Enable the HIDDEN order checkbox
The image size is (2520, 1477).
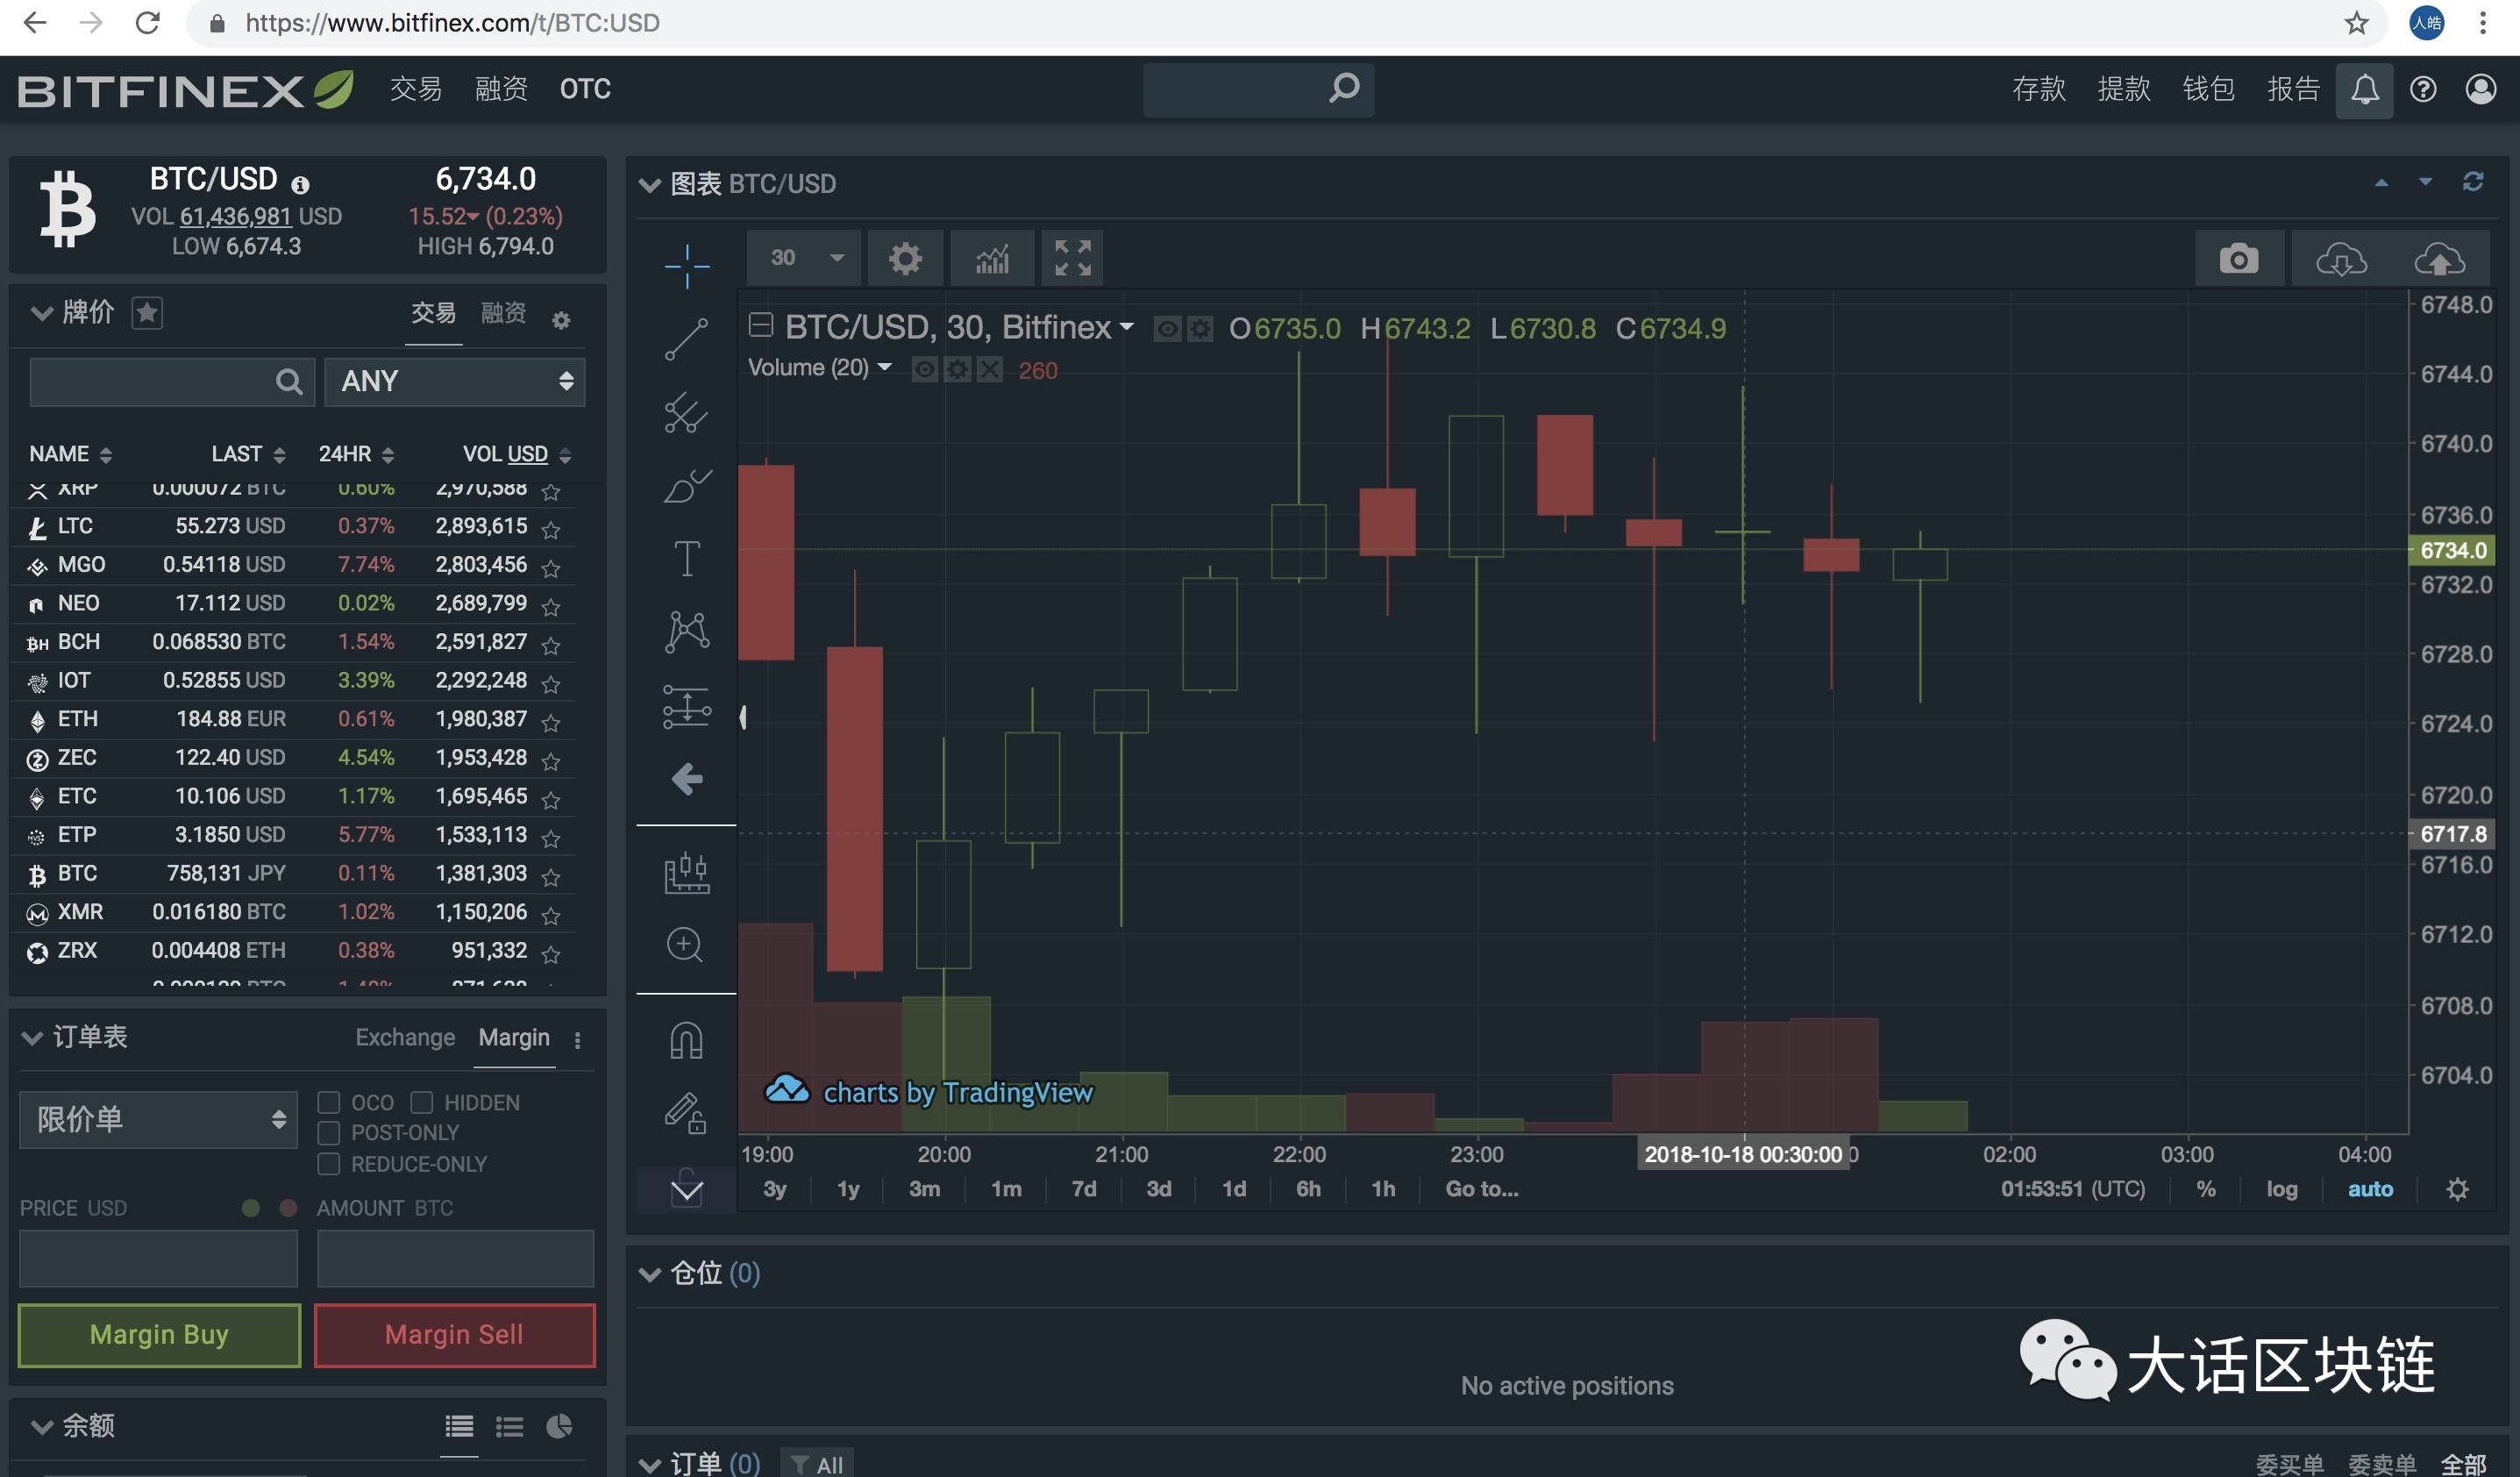coord(422,1102)
